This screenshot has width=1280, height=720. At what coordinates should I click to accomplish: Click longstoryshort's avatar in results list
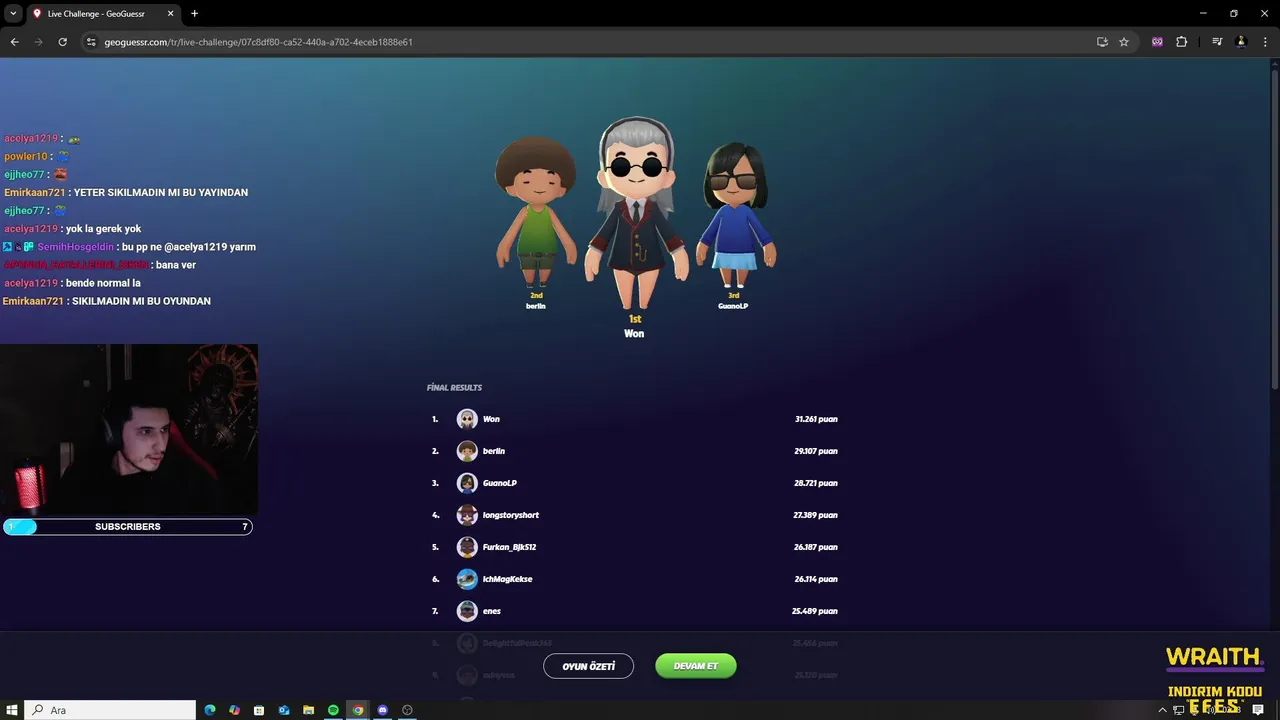tap(467, 515)
